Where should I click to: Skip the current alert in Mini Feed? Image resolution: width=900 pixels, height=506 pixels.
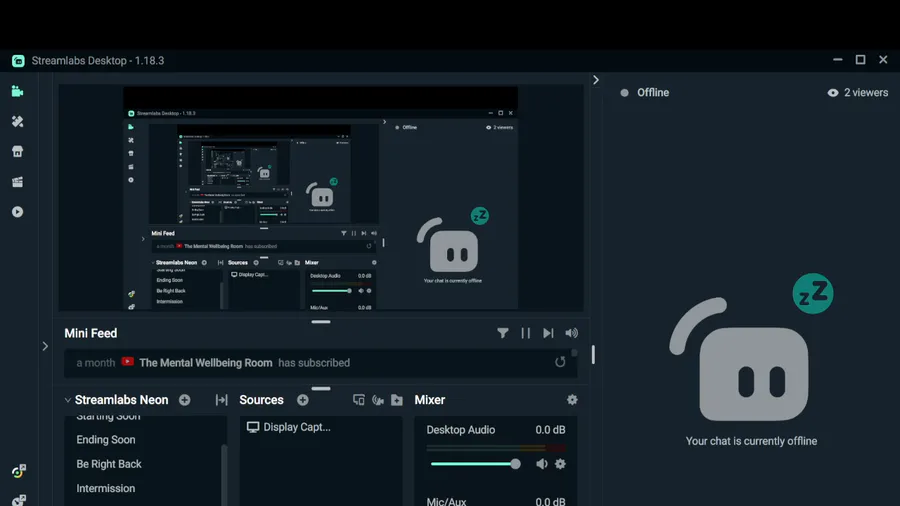(548, 333)
